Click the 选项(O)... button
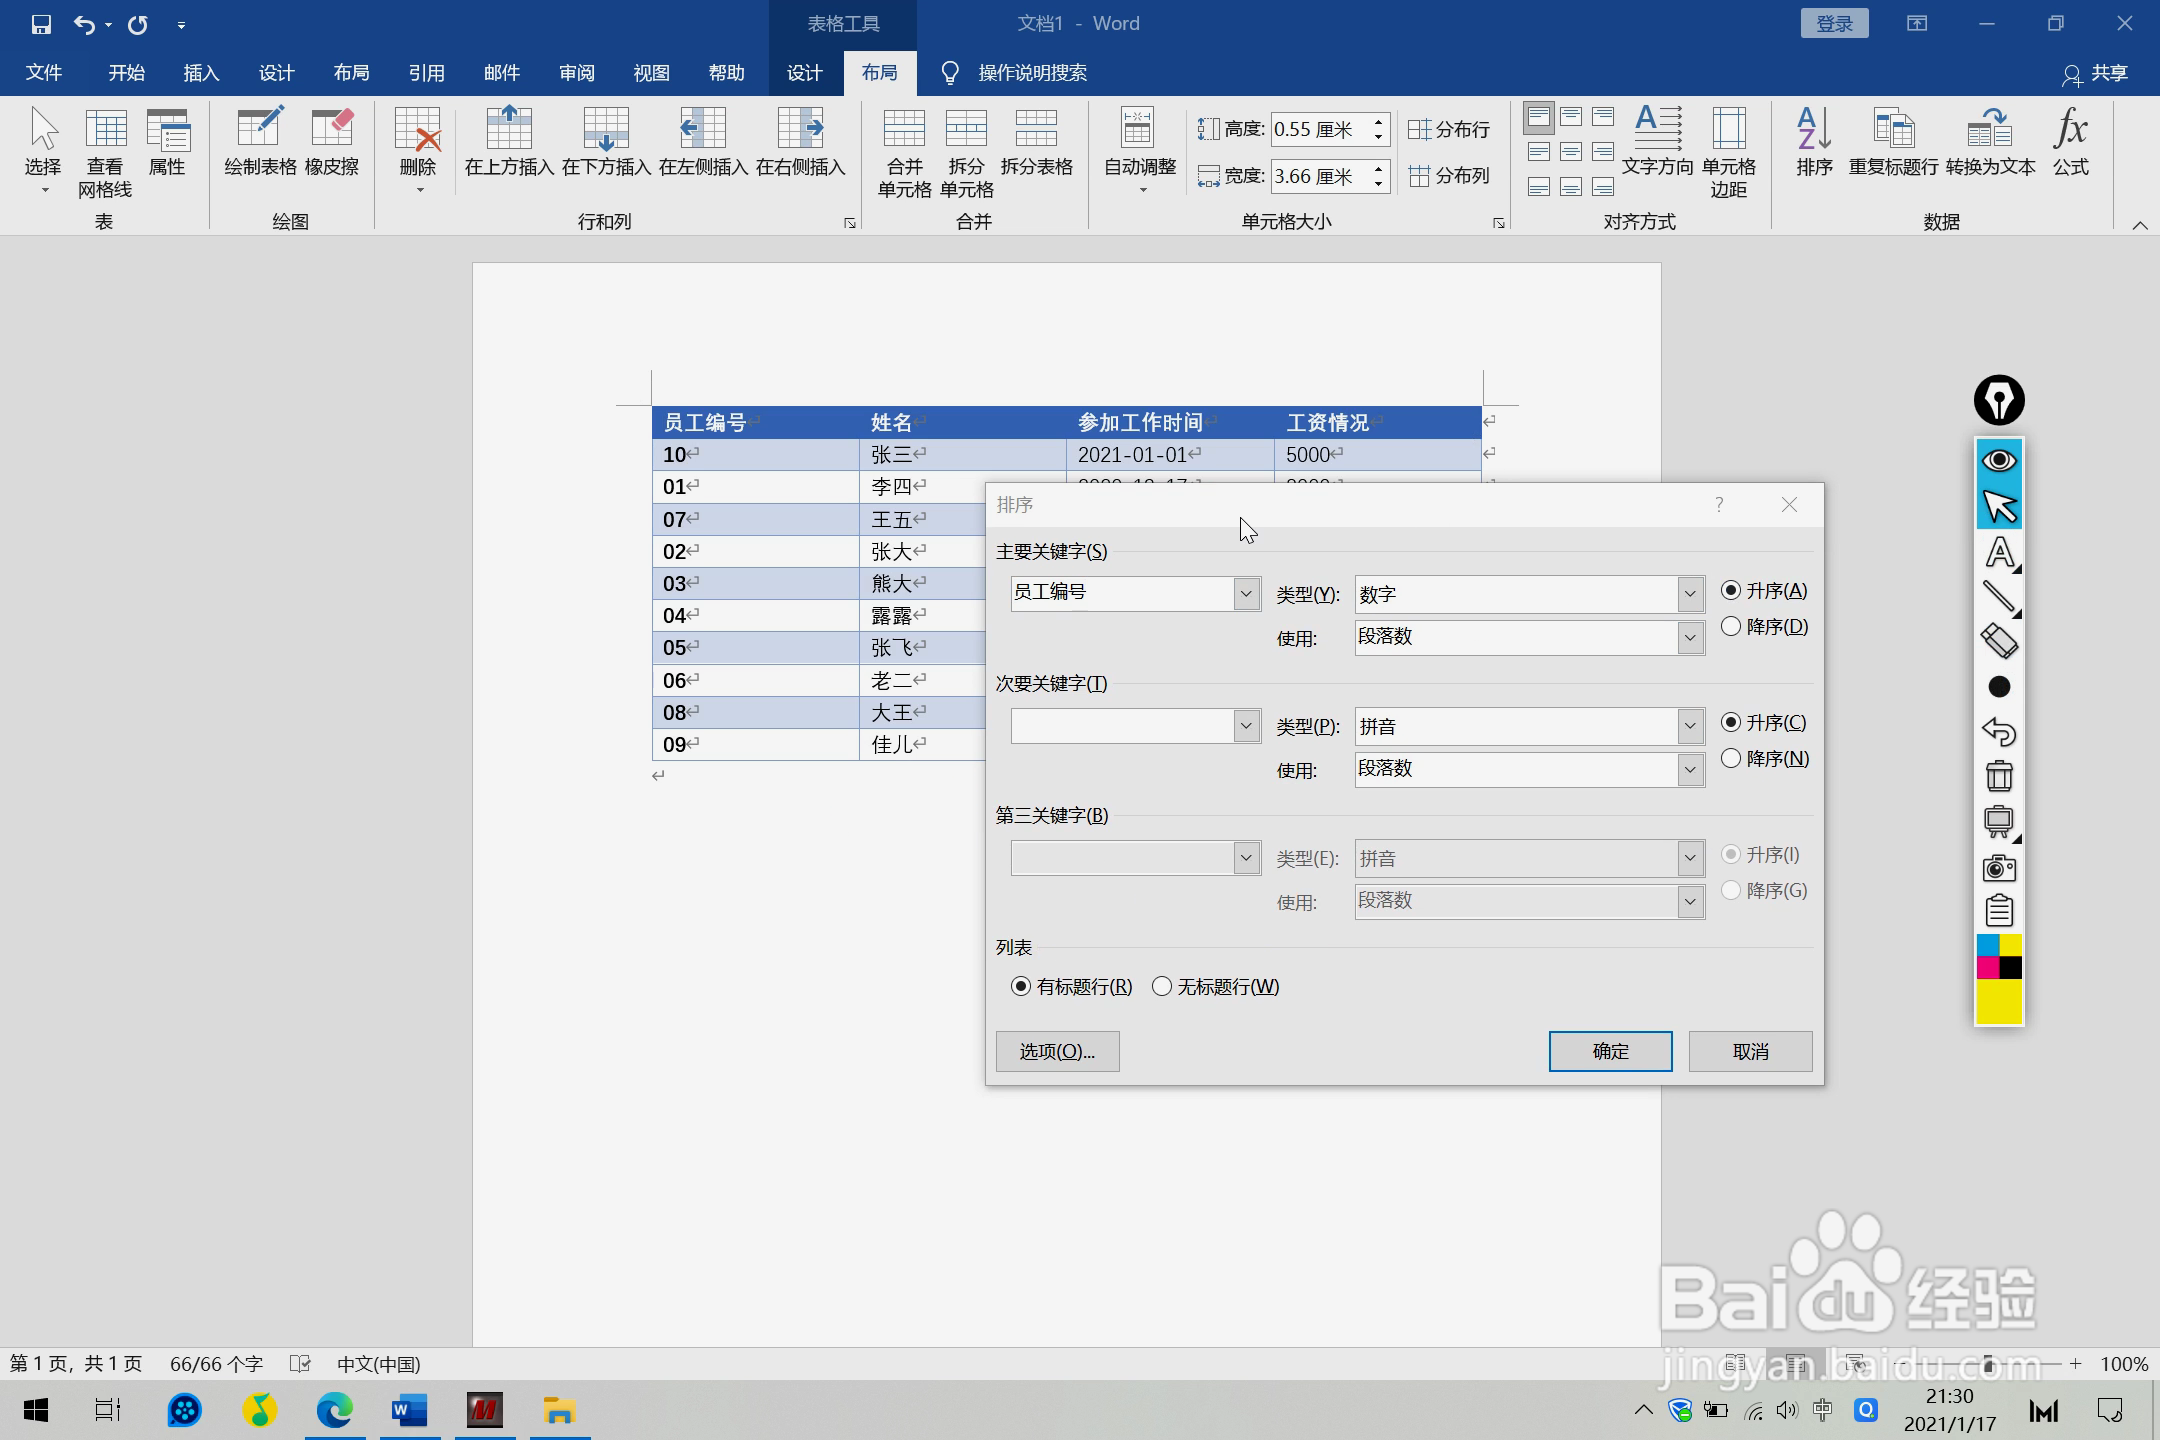2160x1440 pixels. tap(1057, 1051)
